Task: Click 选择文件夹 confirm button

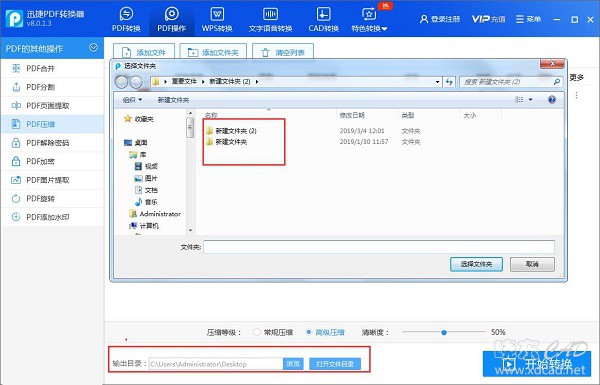Action: click(476, 264)
